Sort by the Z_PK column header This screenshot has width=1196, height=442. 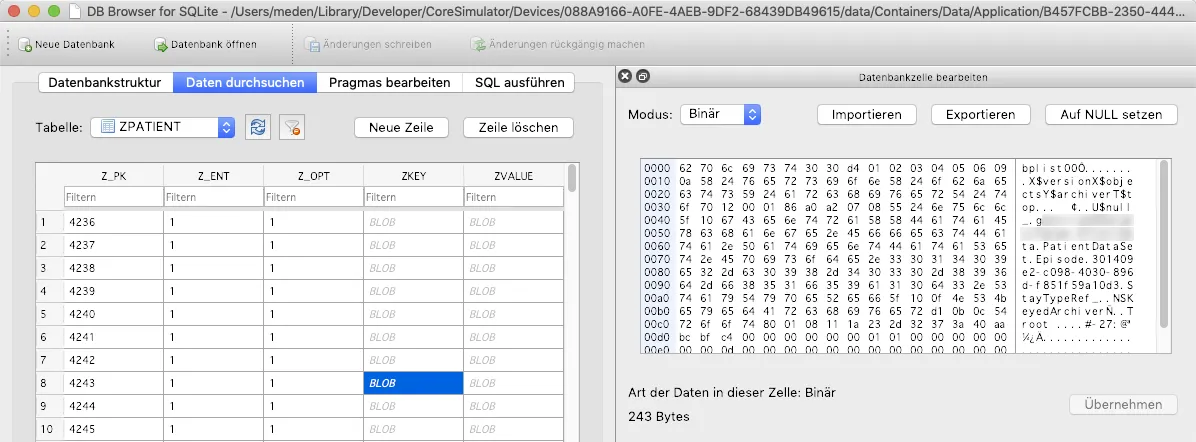113,176
